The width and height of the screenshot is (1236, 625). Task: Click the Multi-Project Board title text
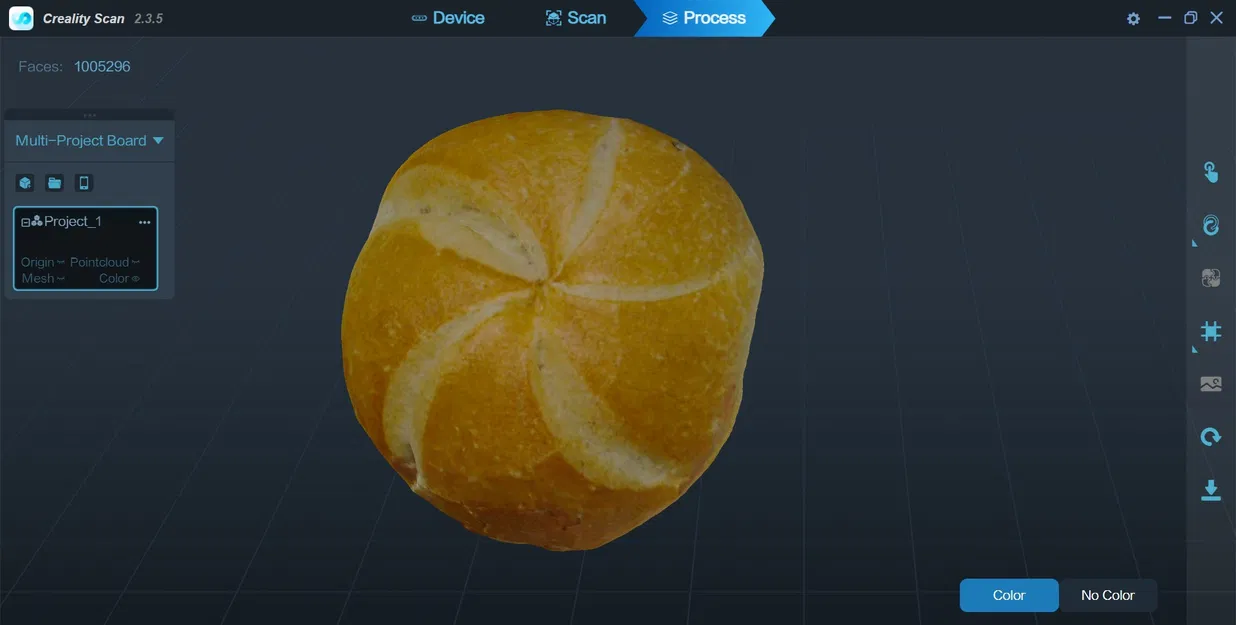click(81, 141)
